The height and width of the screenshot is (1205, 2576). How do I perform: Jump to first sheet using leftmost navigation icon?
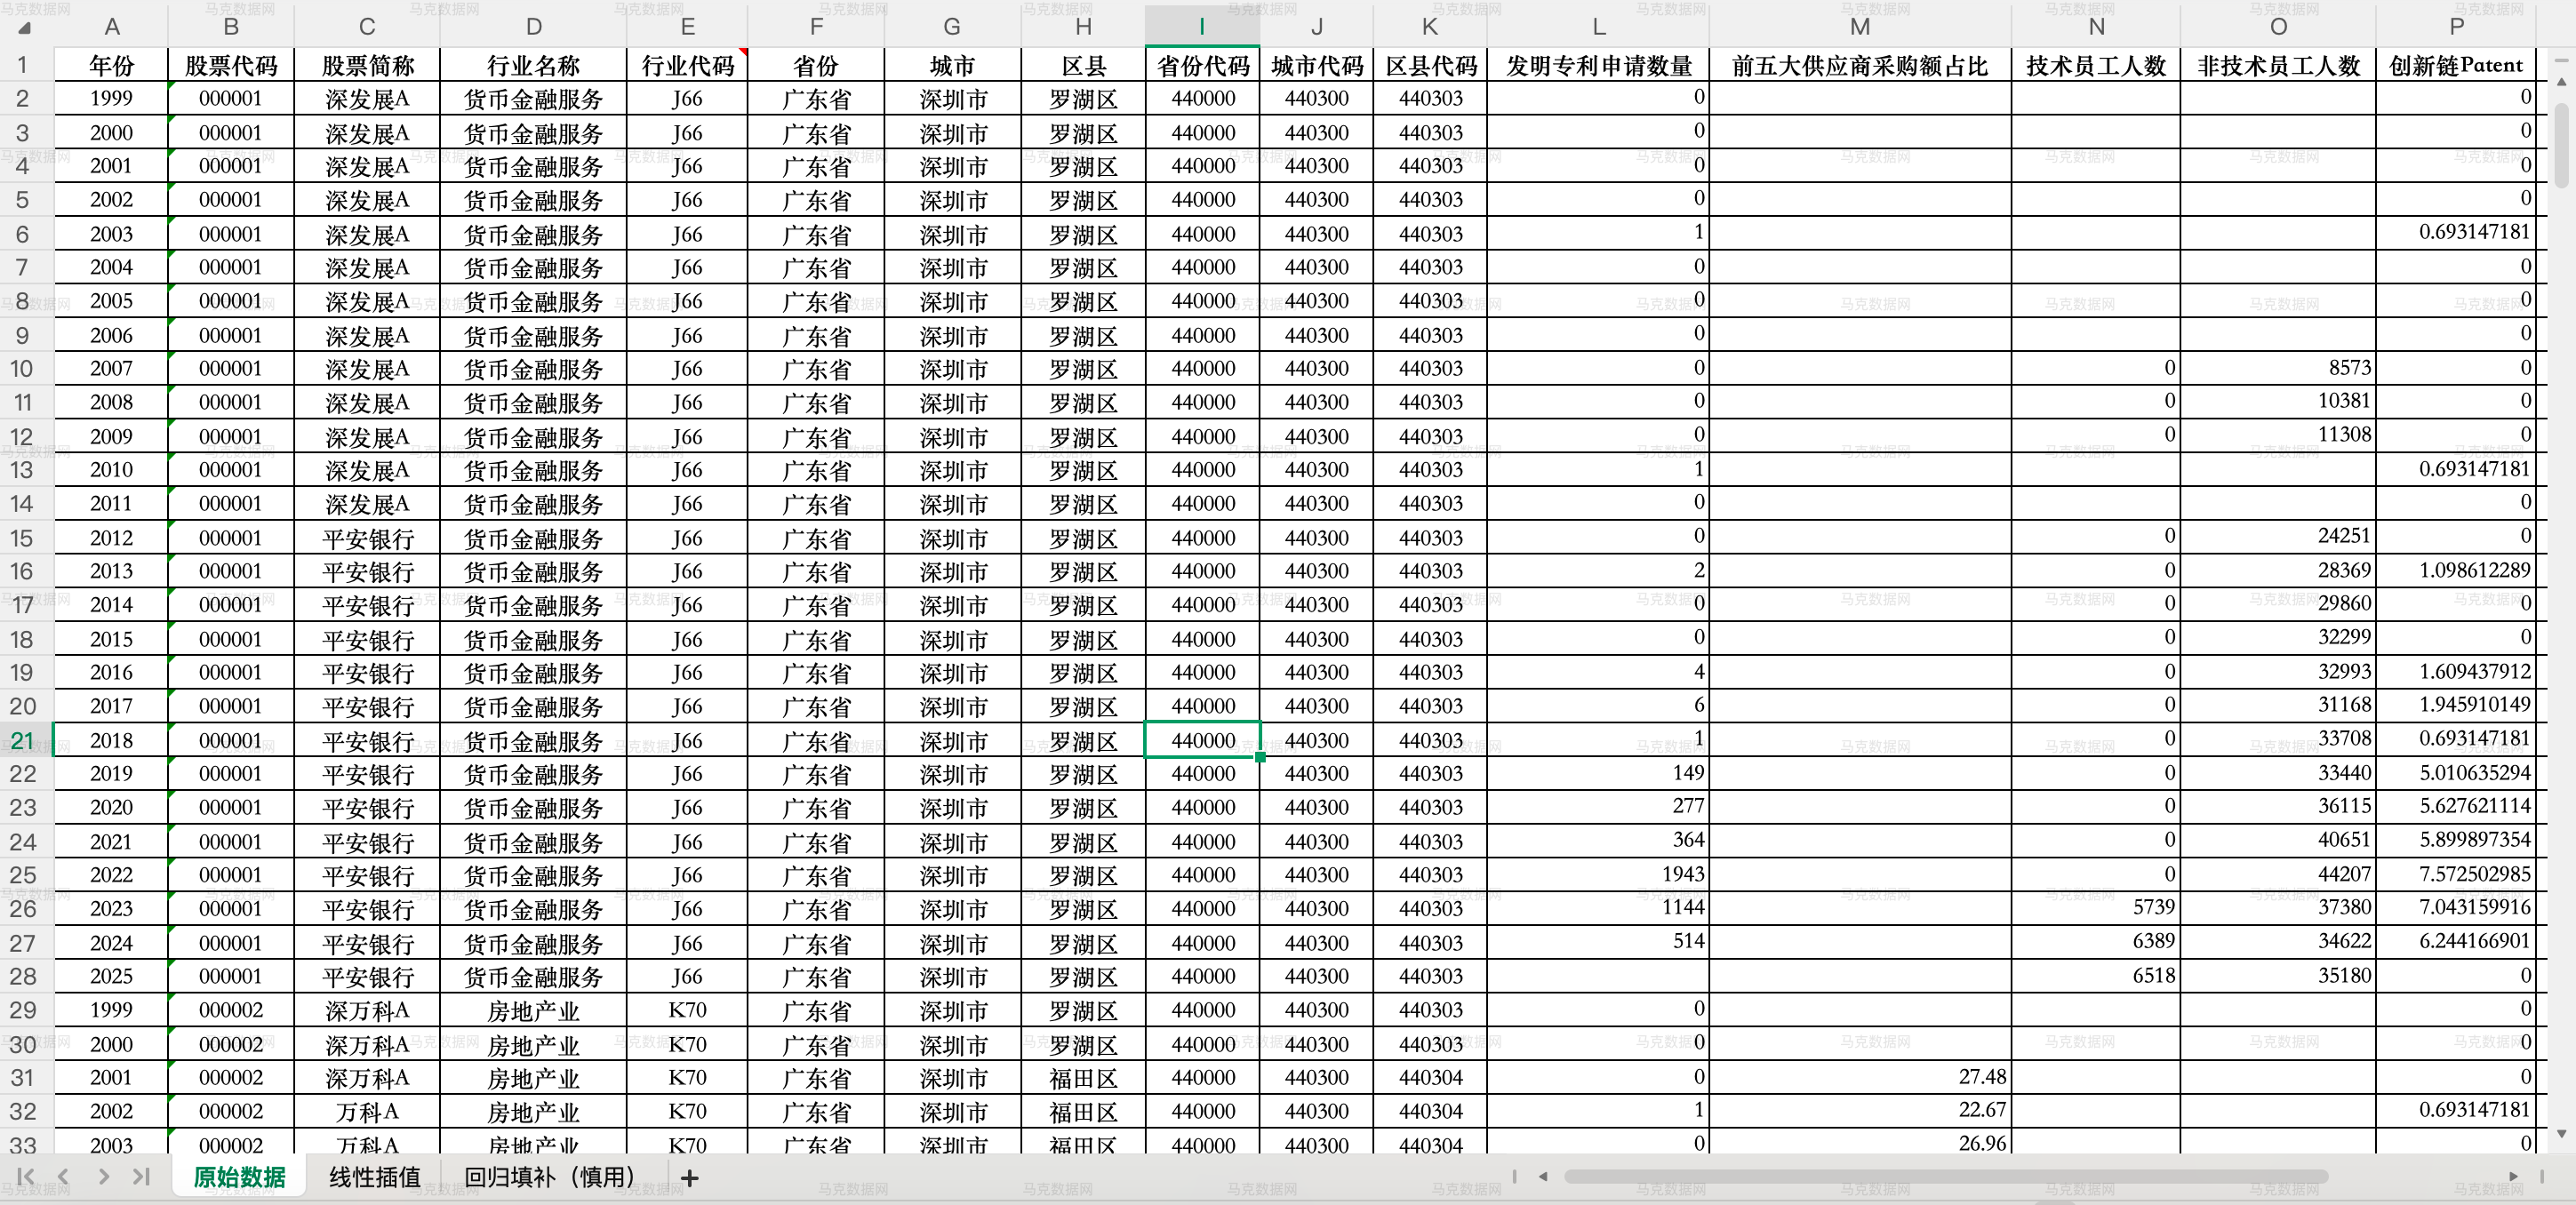pos(25,1177)
